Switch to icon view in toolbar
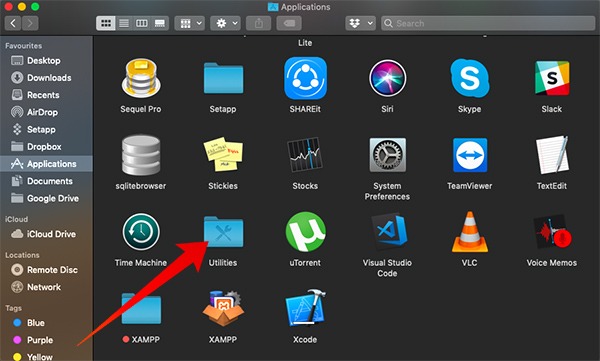 tap(106, 23)
